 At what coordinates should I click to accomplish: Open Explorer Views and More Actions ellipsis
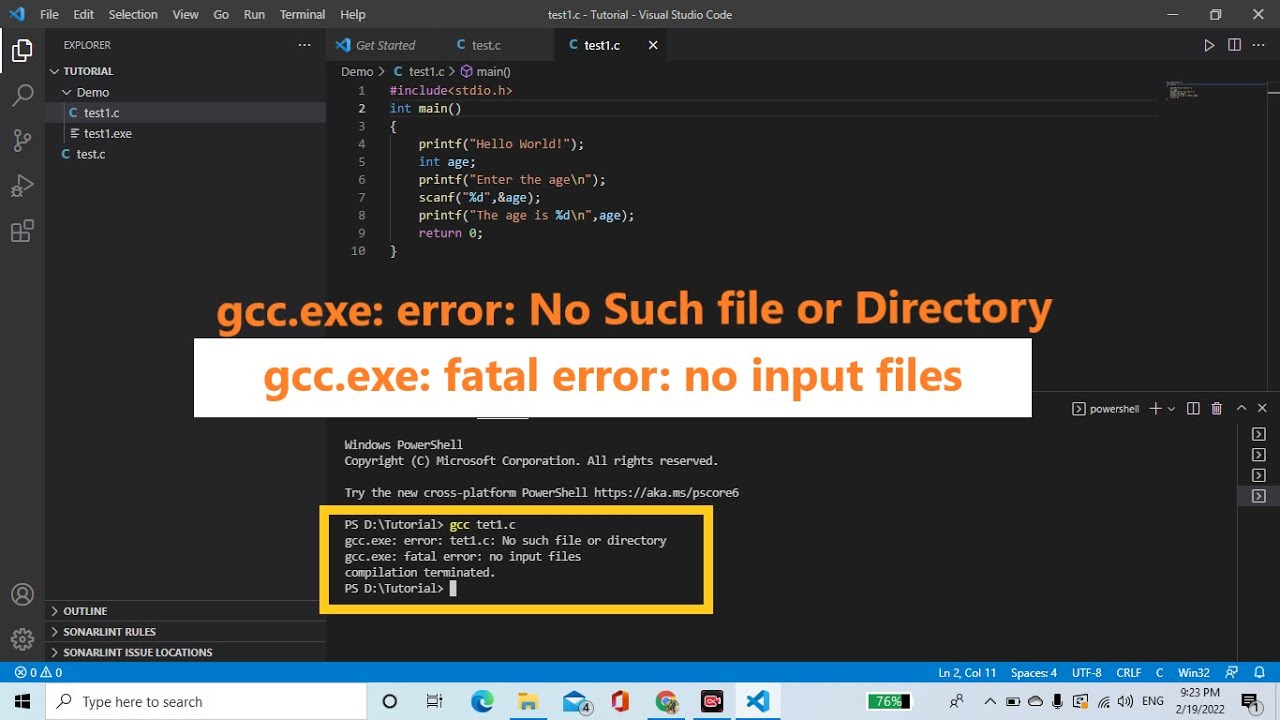[x=304, y=45]
